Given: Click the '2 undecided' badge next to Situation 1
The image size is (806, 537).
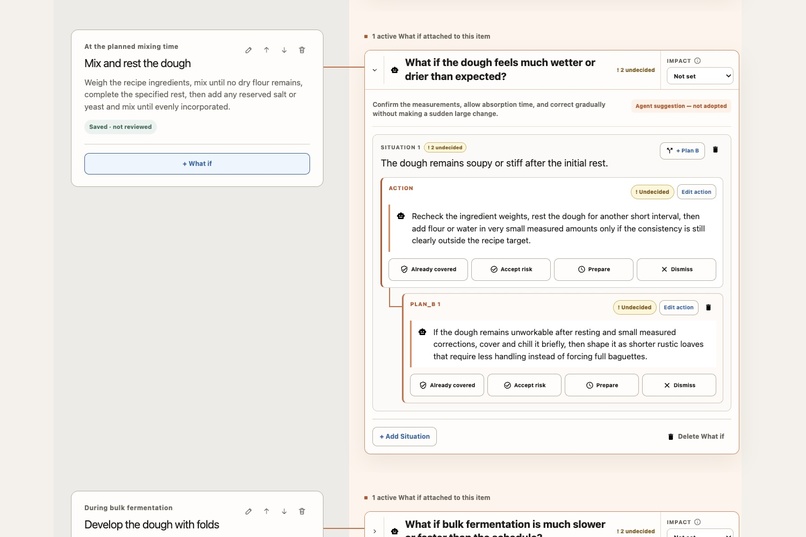Looking at the screenshot, I should pos(445,147).
